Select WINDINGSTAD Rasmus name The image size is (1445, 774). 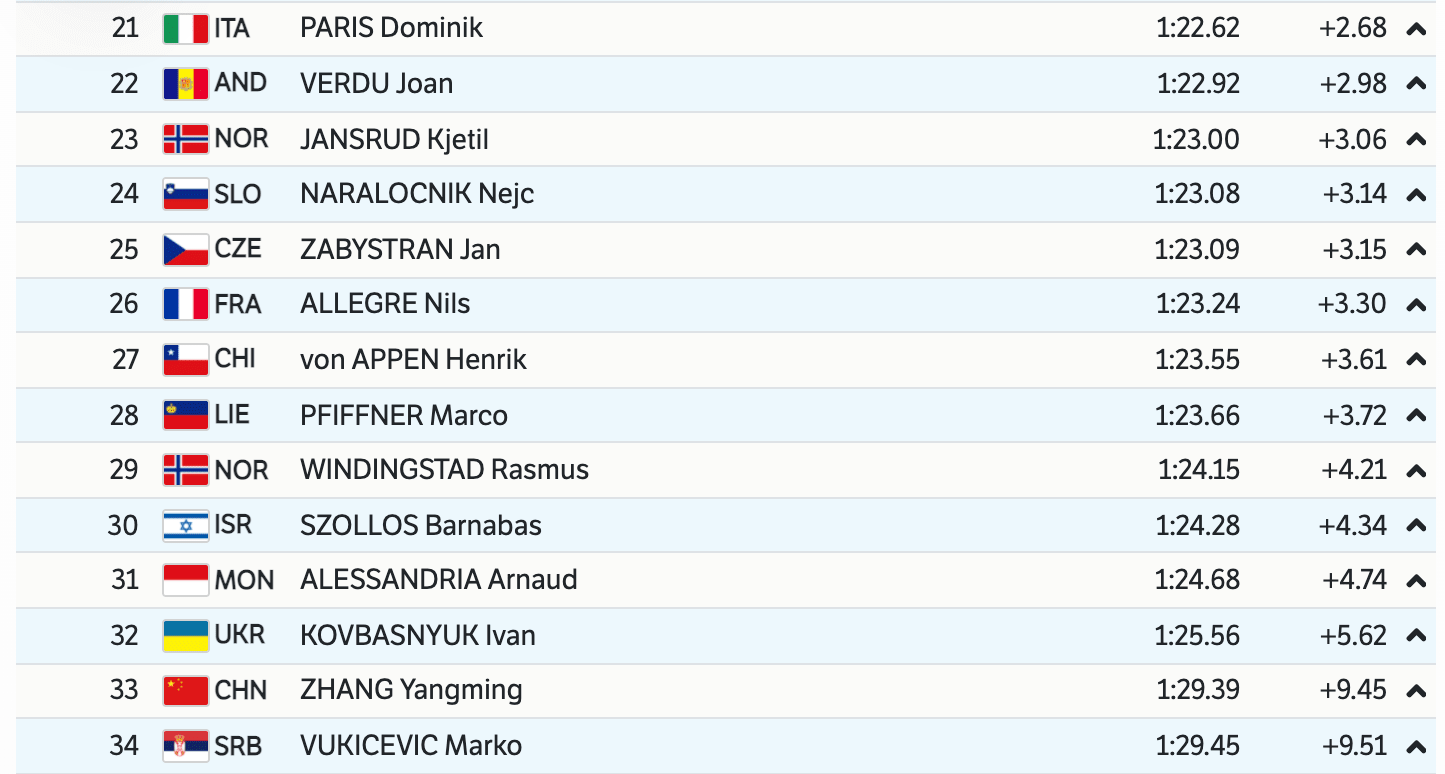(444, 470)
